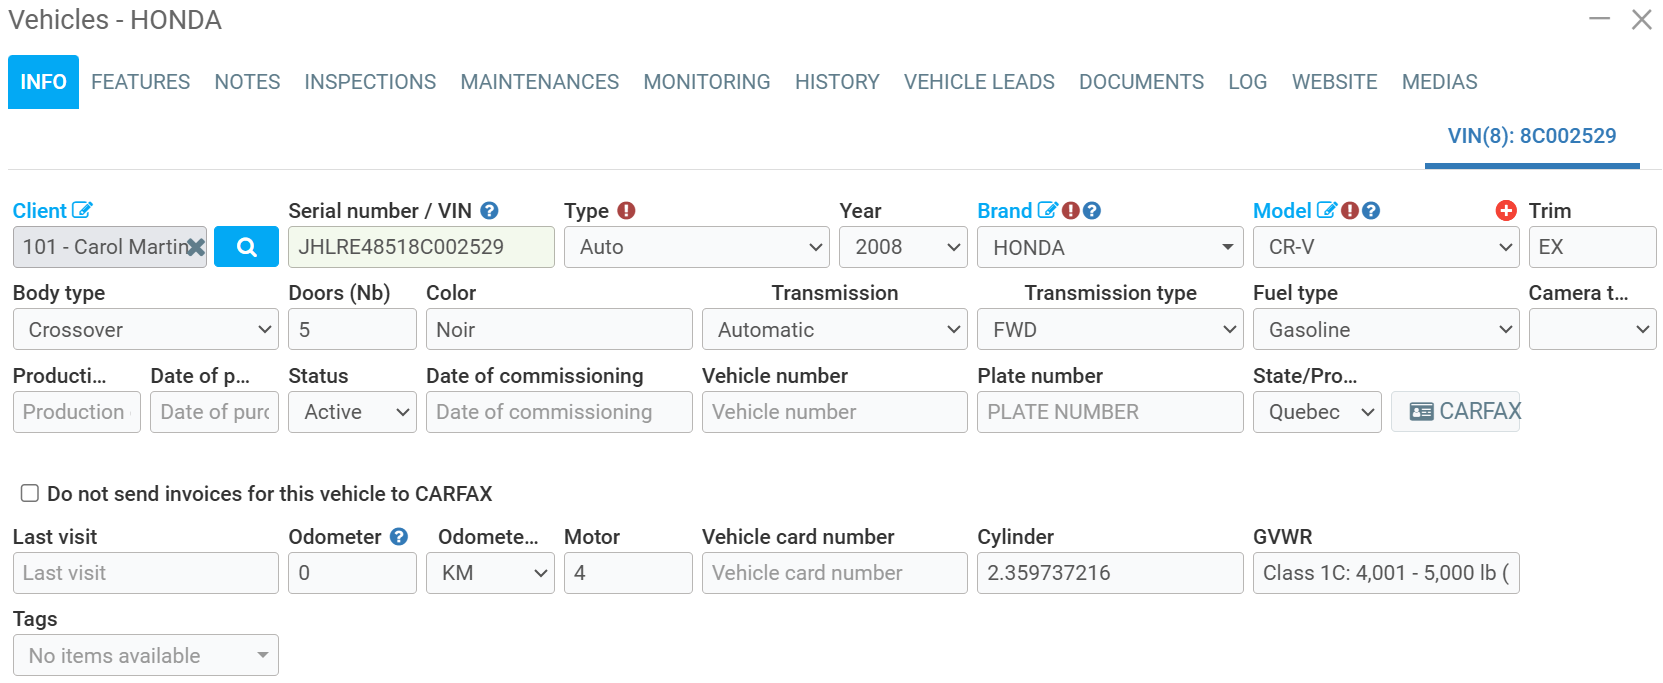The image size is (1663, 683).
Task: Select the VIN(8): 8C002529 sub-tab
Action: coord(1531,136)
